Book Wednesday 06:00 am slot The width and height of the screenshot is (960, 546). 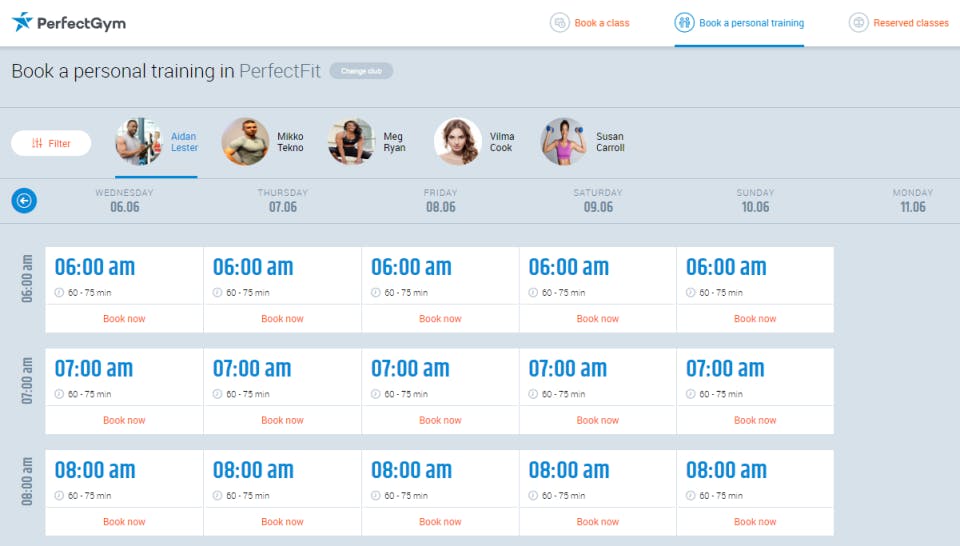[x=124, y=319]
